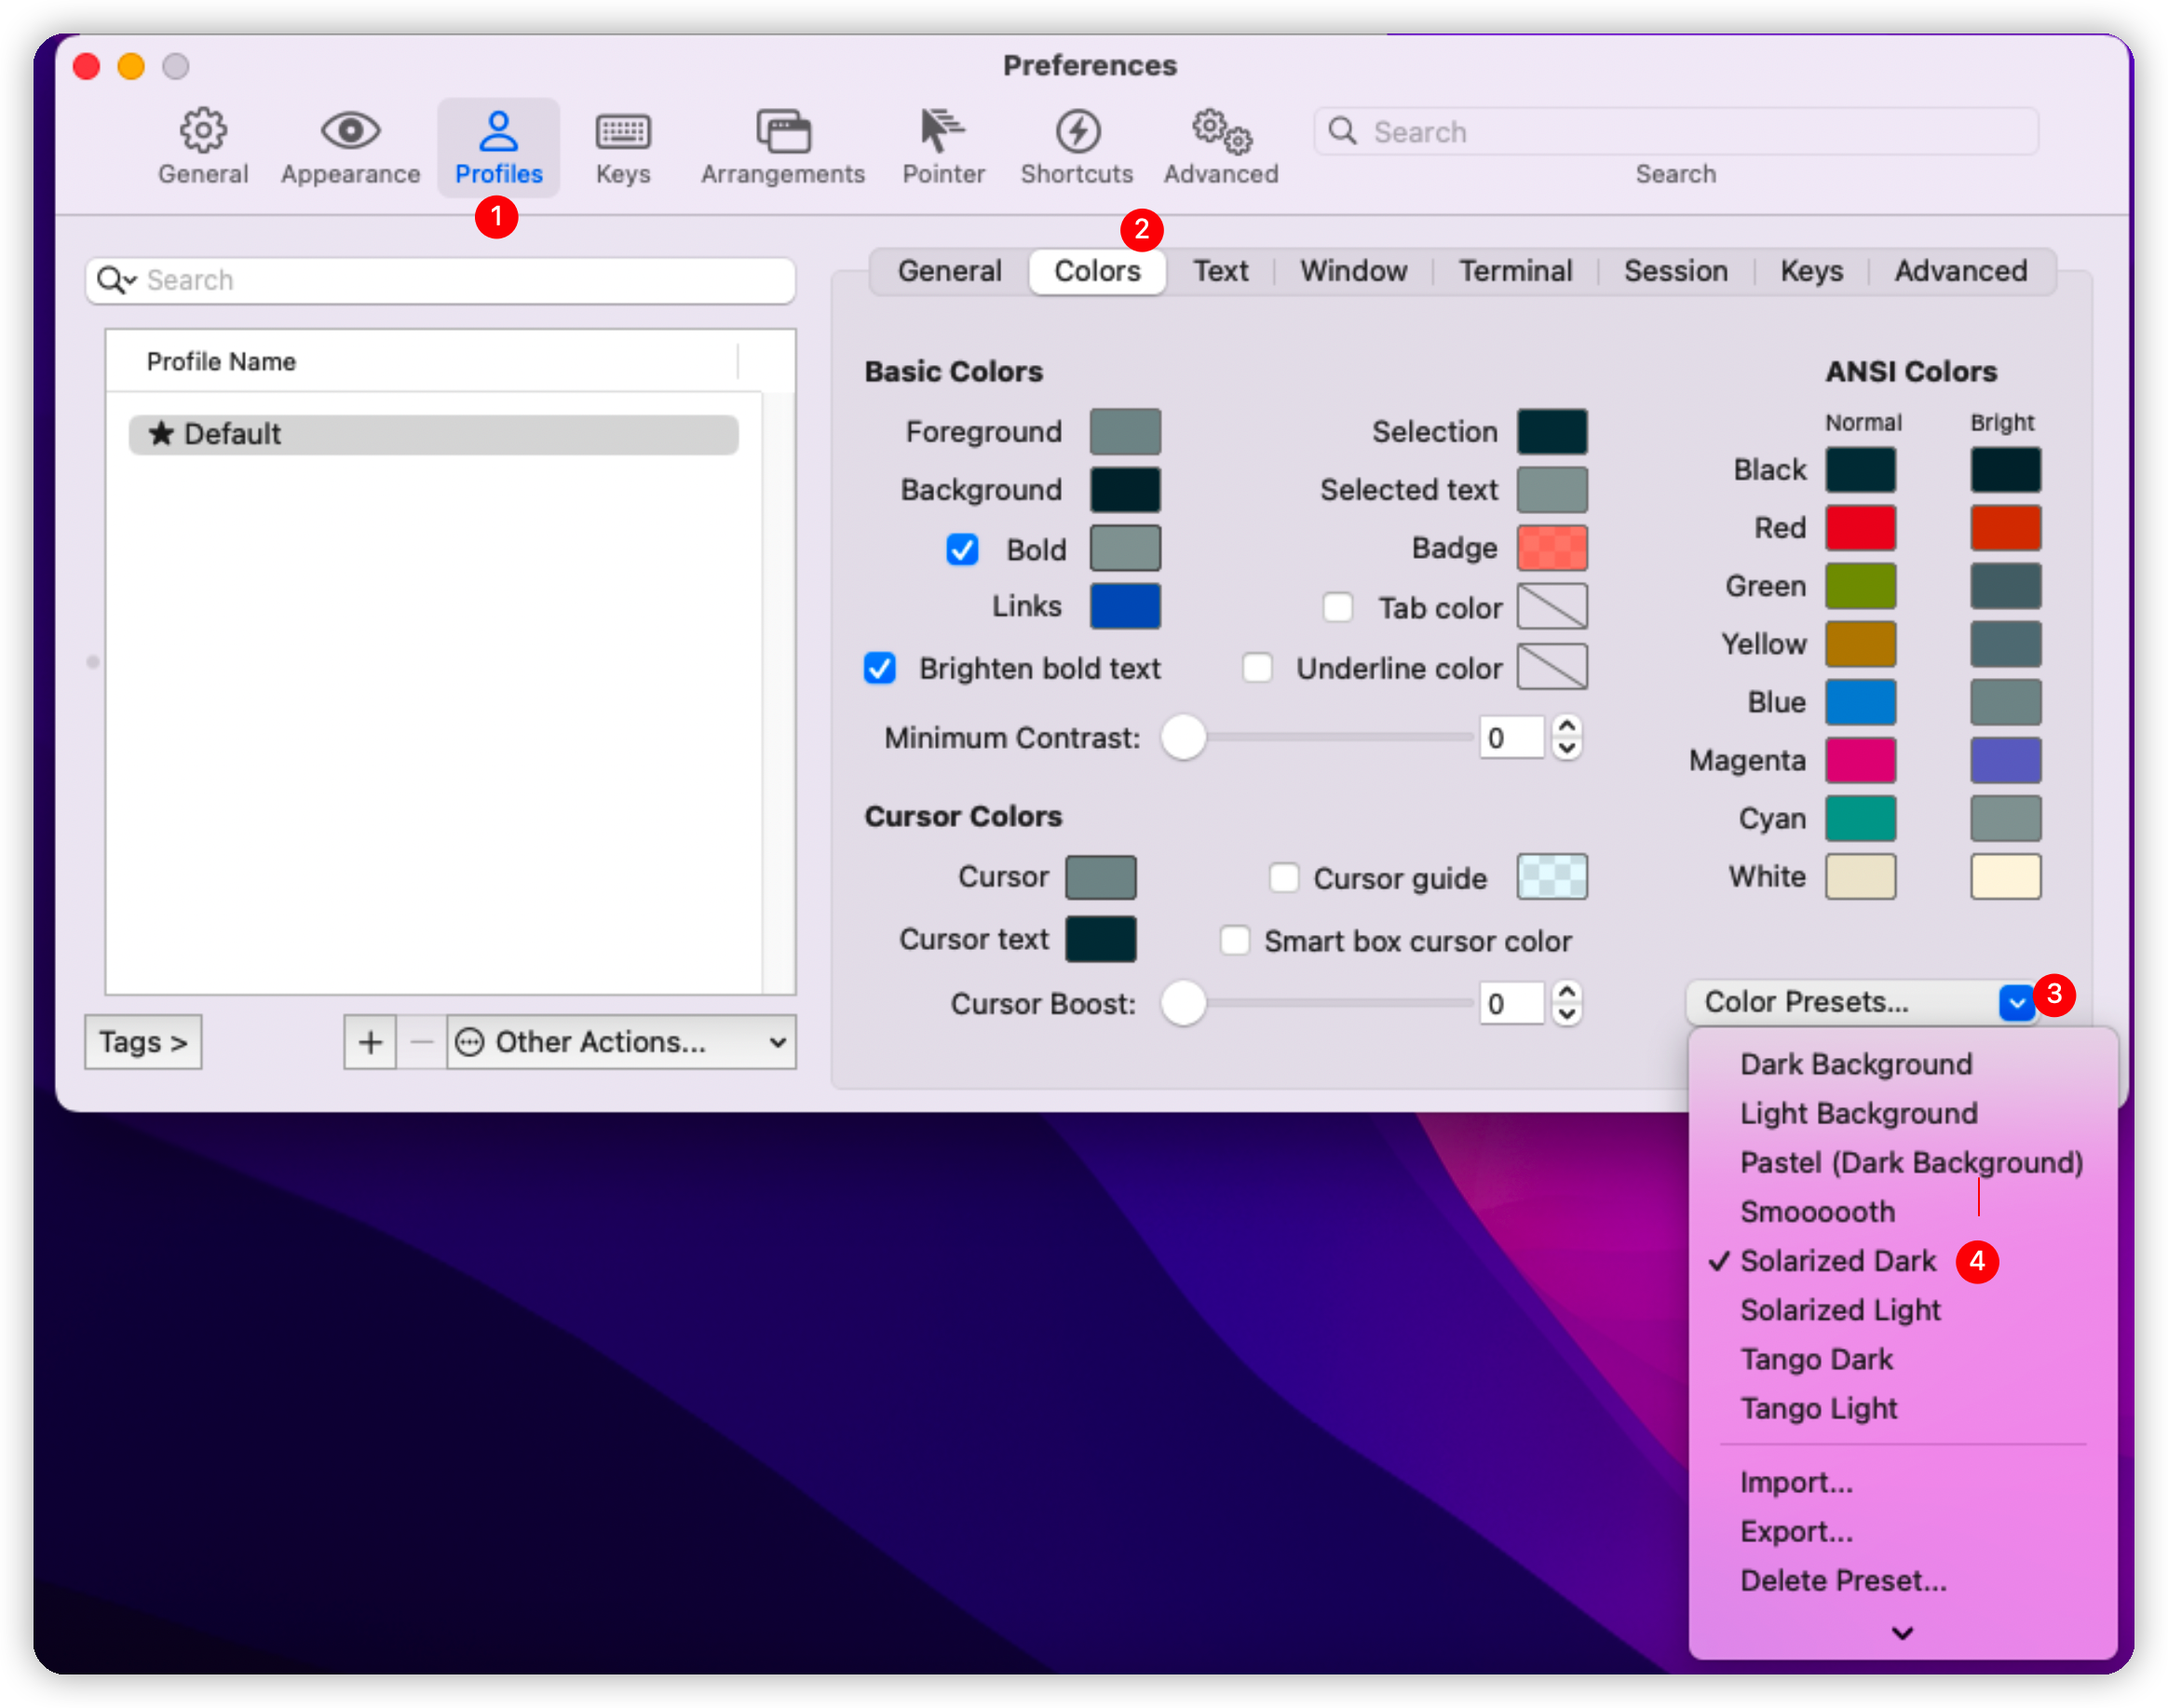This screenshot has height=1708, width=2168.
Task: Enable the Tab color checkbox
Action: tap(1338, 607)
